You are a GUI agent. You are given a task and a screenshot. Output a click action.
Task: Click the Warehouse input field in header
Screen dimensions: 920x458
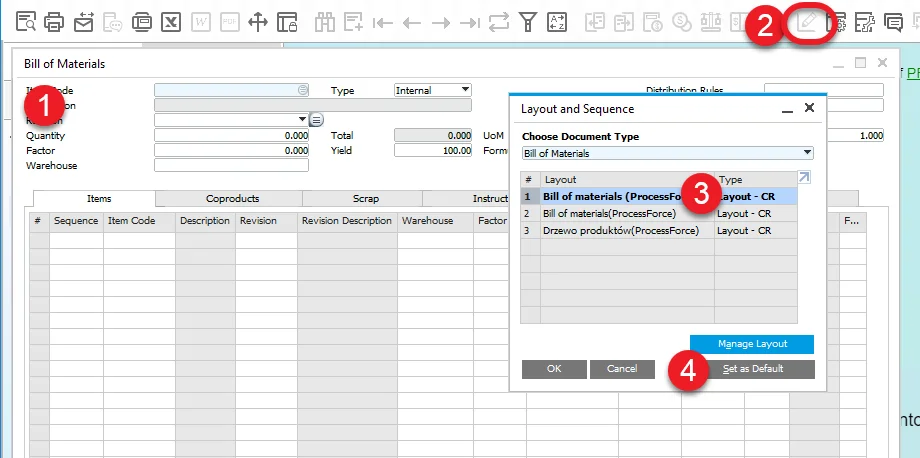231,165
